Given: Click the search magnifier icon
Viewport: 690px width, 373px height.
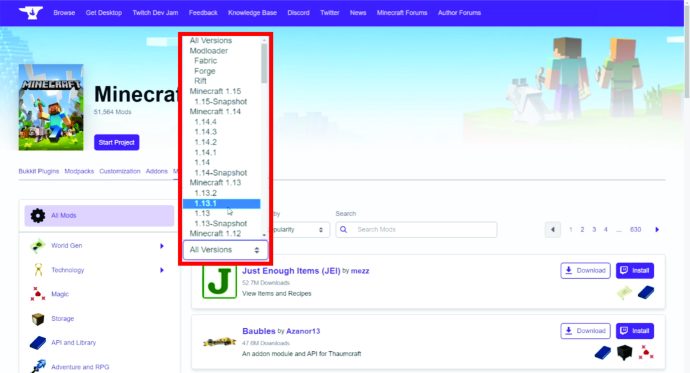Looking at the screenshot, I should point(344,230).
